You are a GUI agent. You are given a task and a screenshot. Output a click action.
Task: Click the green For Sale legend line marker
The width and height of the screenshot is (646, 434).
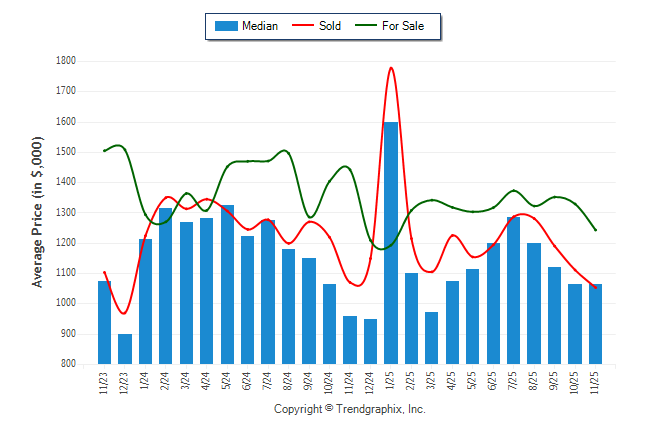pos(366,26)
